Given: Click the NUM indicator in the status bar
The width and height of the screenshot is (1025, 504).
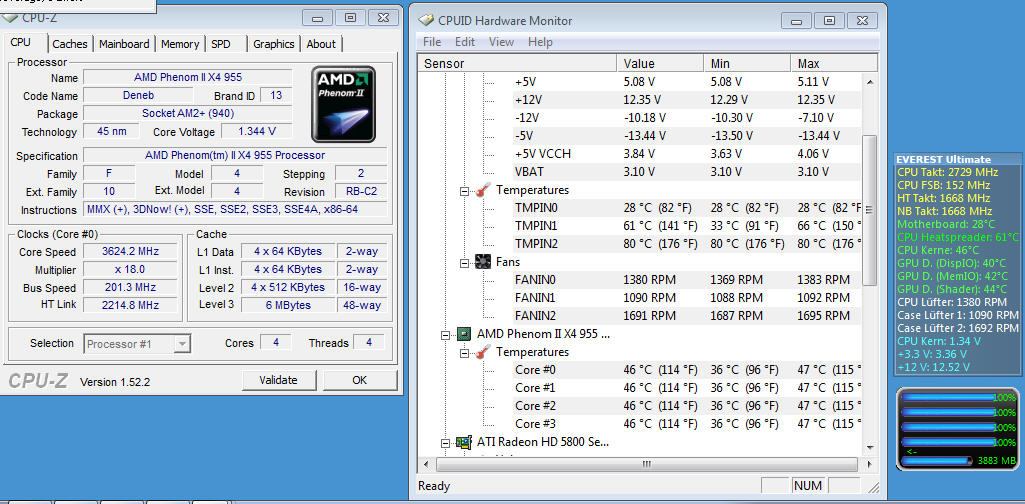Looking at the screenshot, I should coord(807,486).
